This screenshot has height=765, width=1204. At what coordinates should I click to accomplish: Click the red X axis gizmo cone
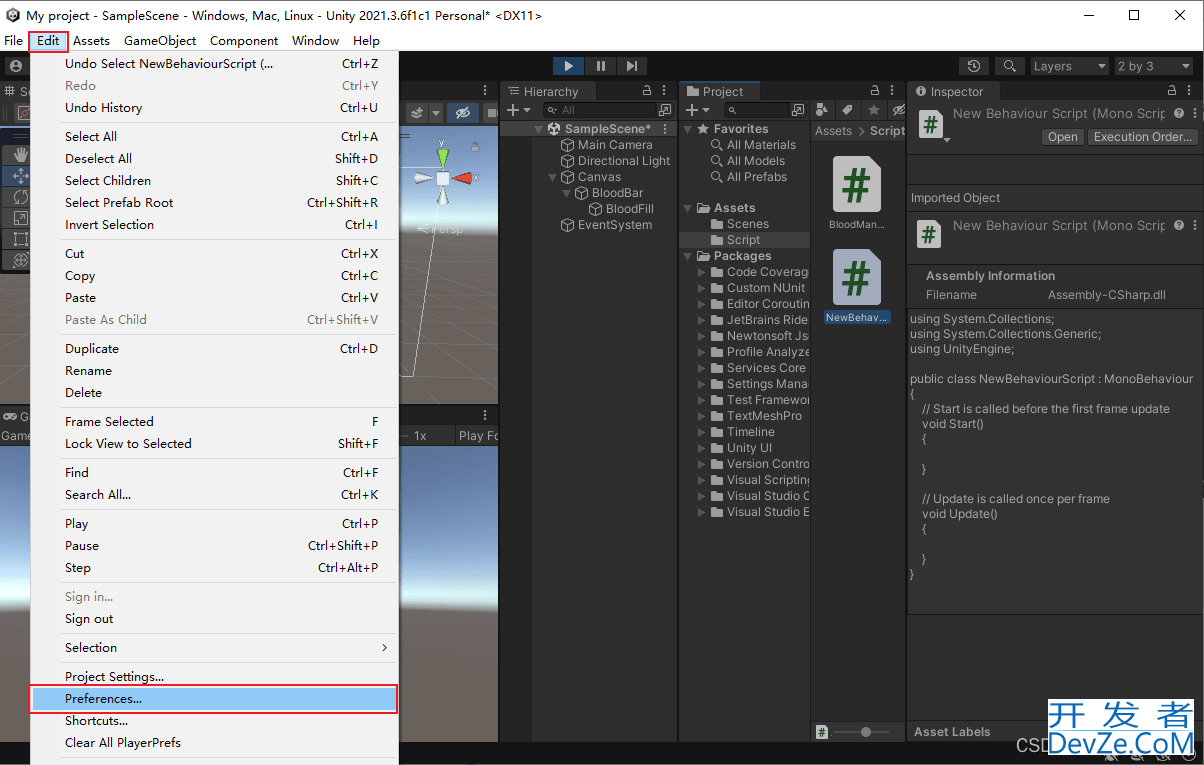[x=463, y=178]
